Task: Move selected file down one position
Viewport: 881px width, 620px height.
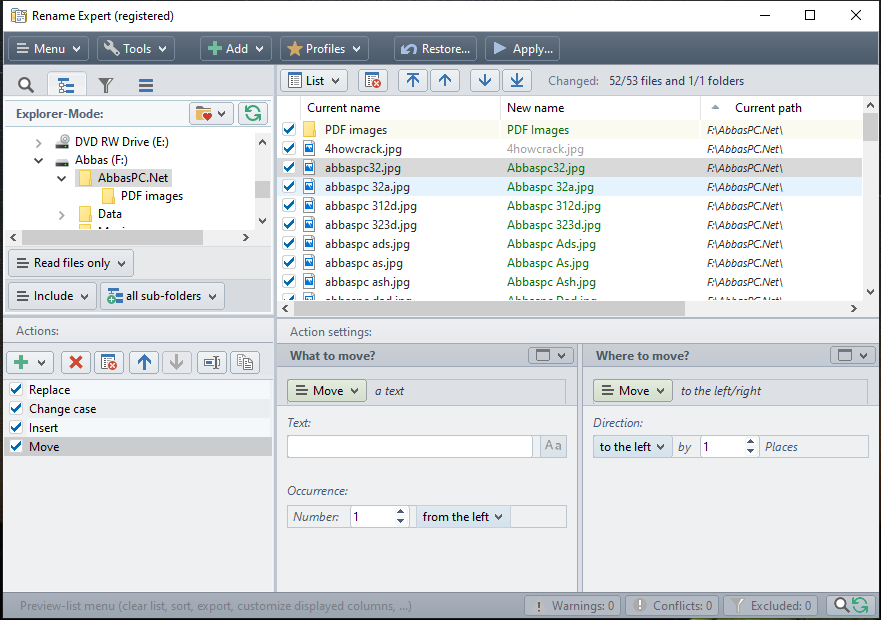Action: (x=485, y=81)
